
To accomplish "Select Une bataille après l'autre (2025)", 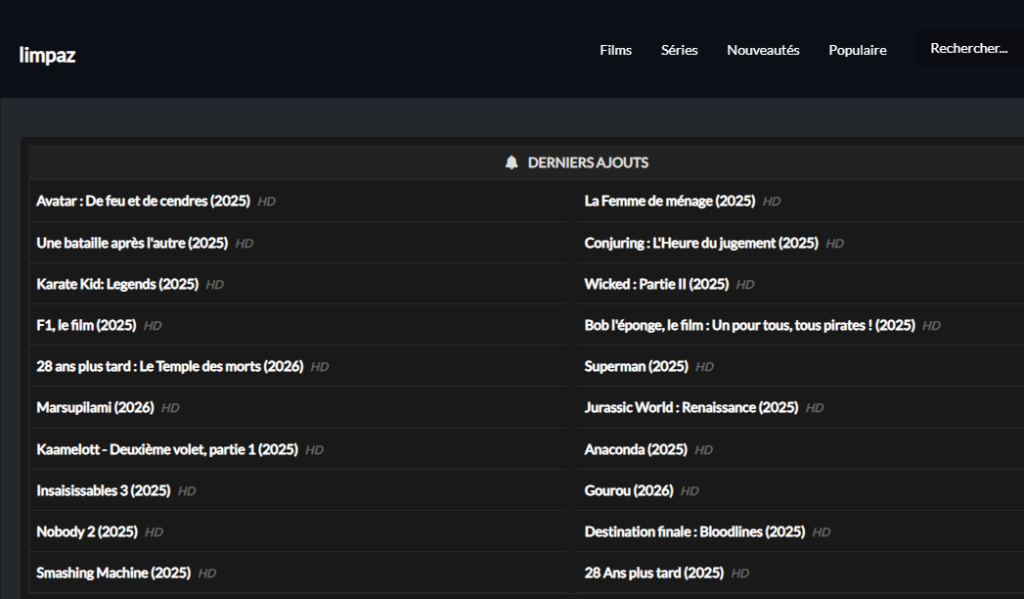I will tap(132, 243).
